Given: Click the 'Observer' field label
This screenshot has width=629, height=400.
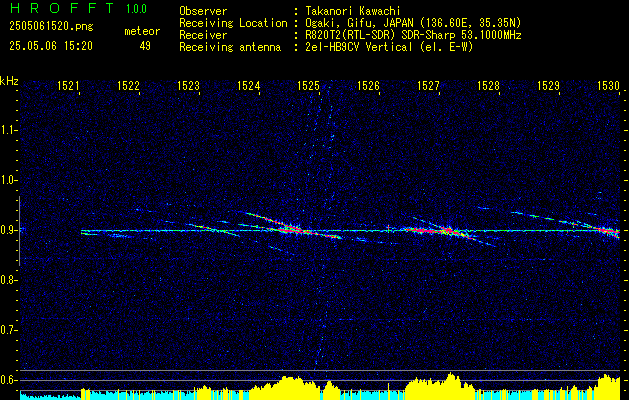Looking at the screenshot, I should 203,11.
